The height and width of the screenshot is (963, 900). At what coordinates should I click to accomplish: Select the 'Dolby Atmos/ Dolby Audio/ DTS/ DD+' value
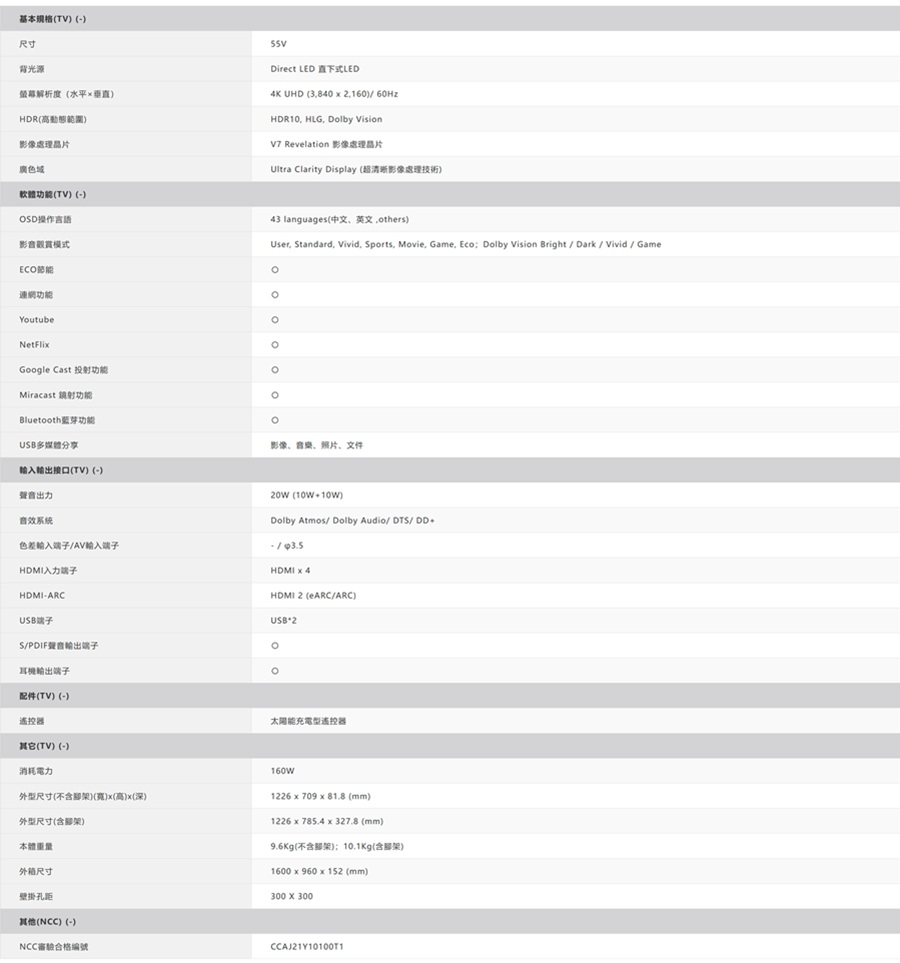tap(353, 520)
